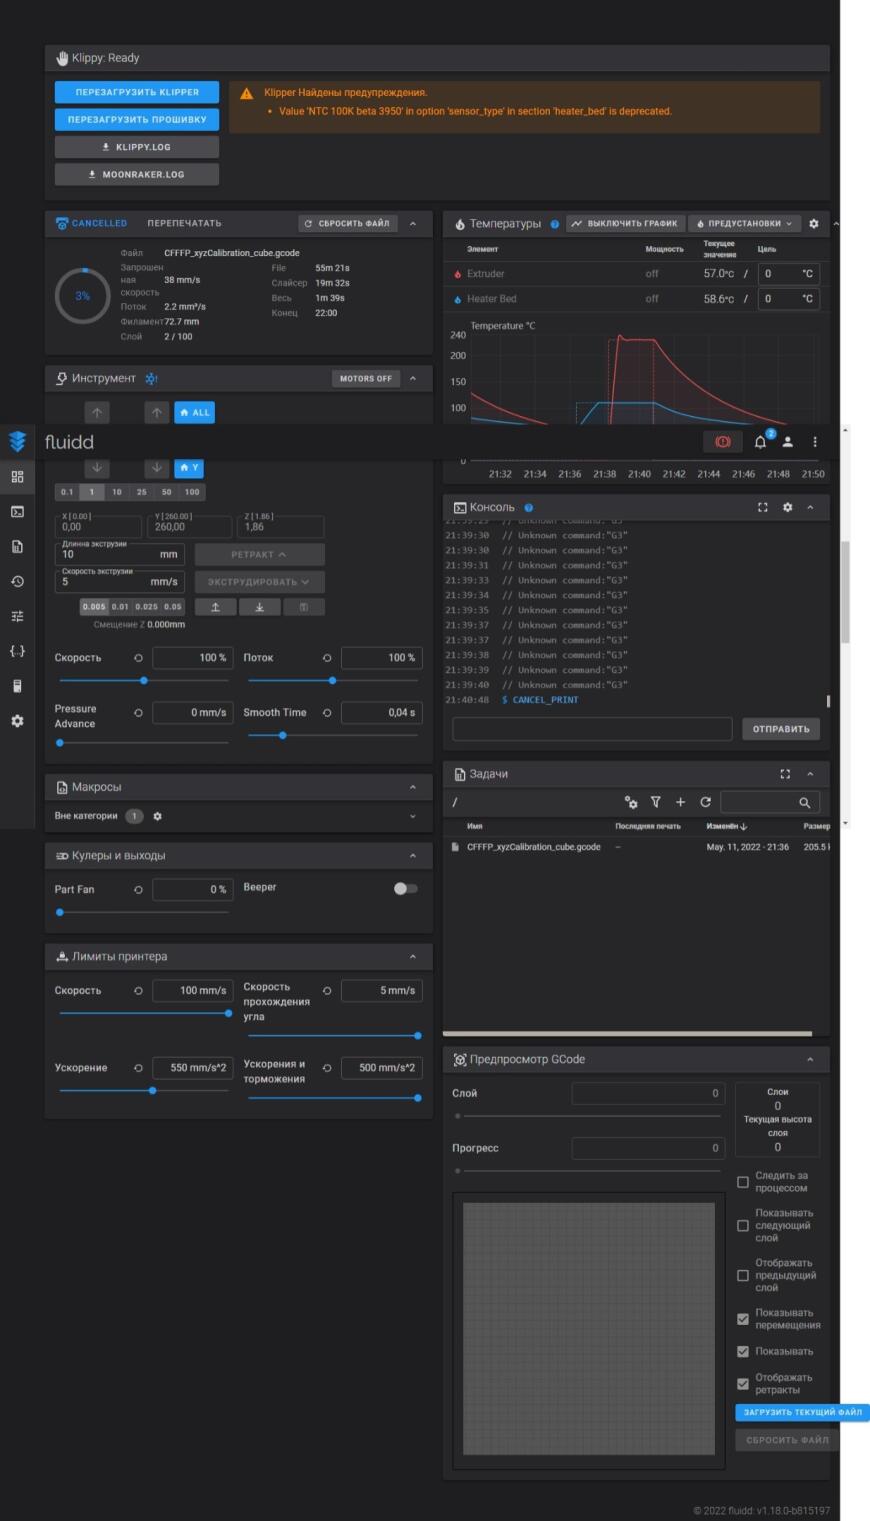Expand the Console panel to fullscreen
This screenshot has width=870, height=1521.
click(763, 507)
